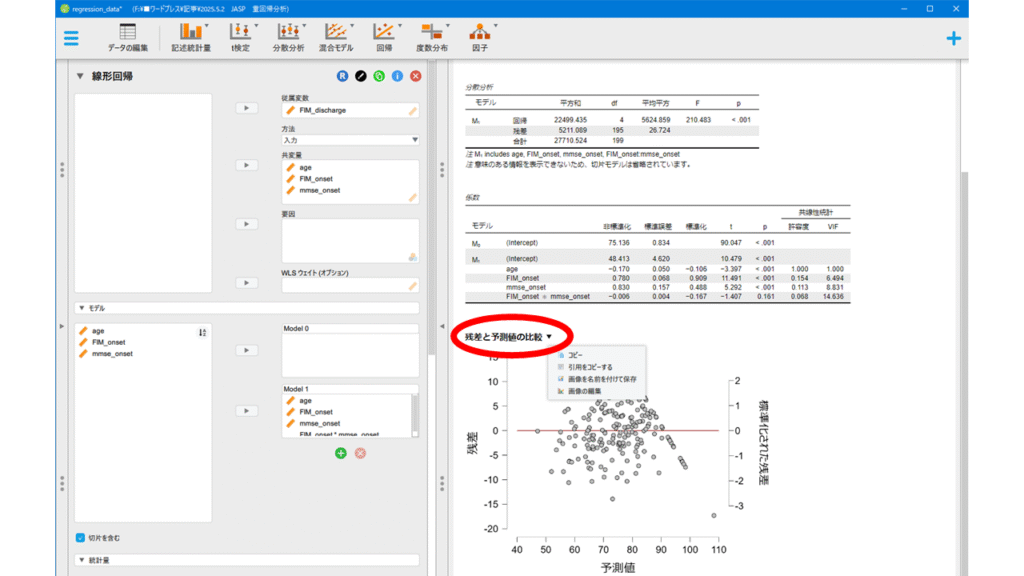Click the FIM_onset ✻ mmse_onset coefficient row label
This screenshot has height=576, width=1024.
[547, 296]
